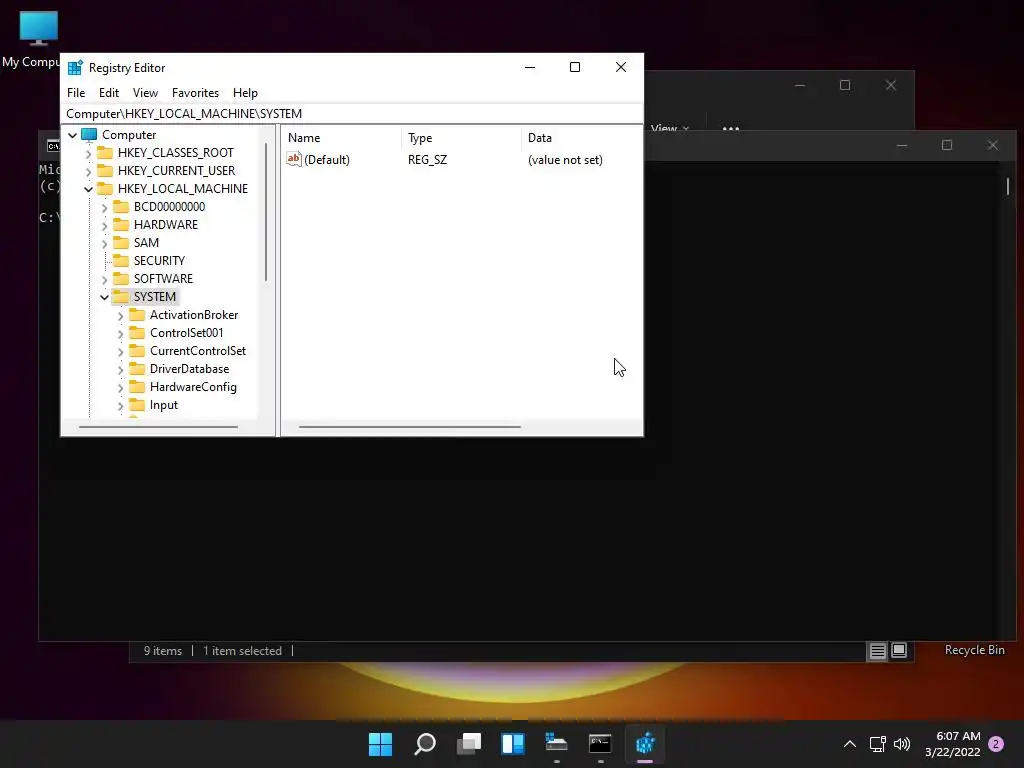Switch to Command Prompt on the taskbar

(x=600, y=743)
